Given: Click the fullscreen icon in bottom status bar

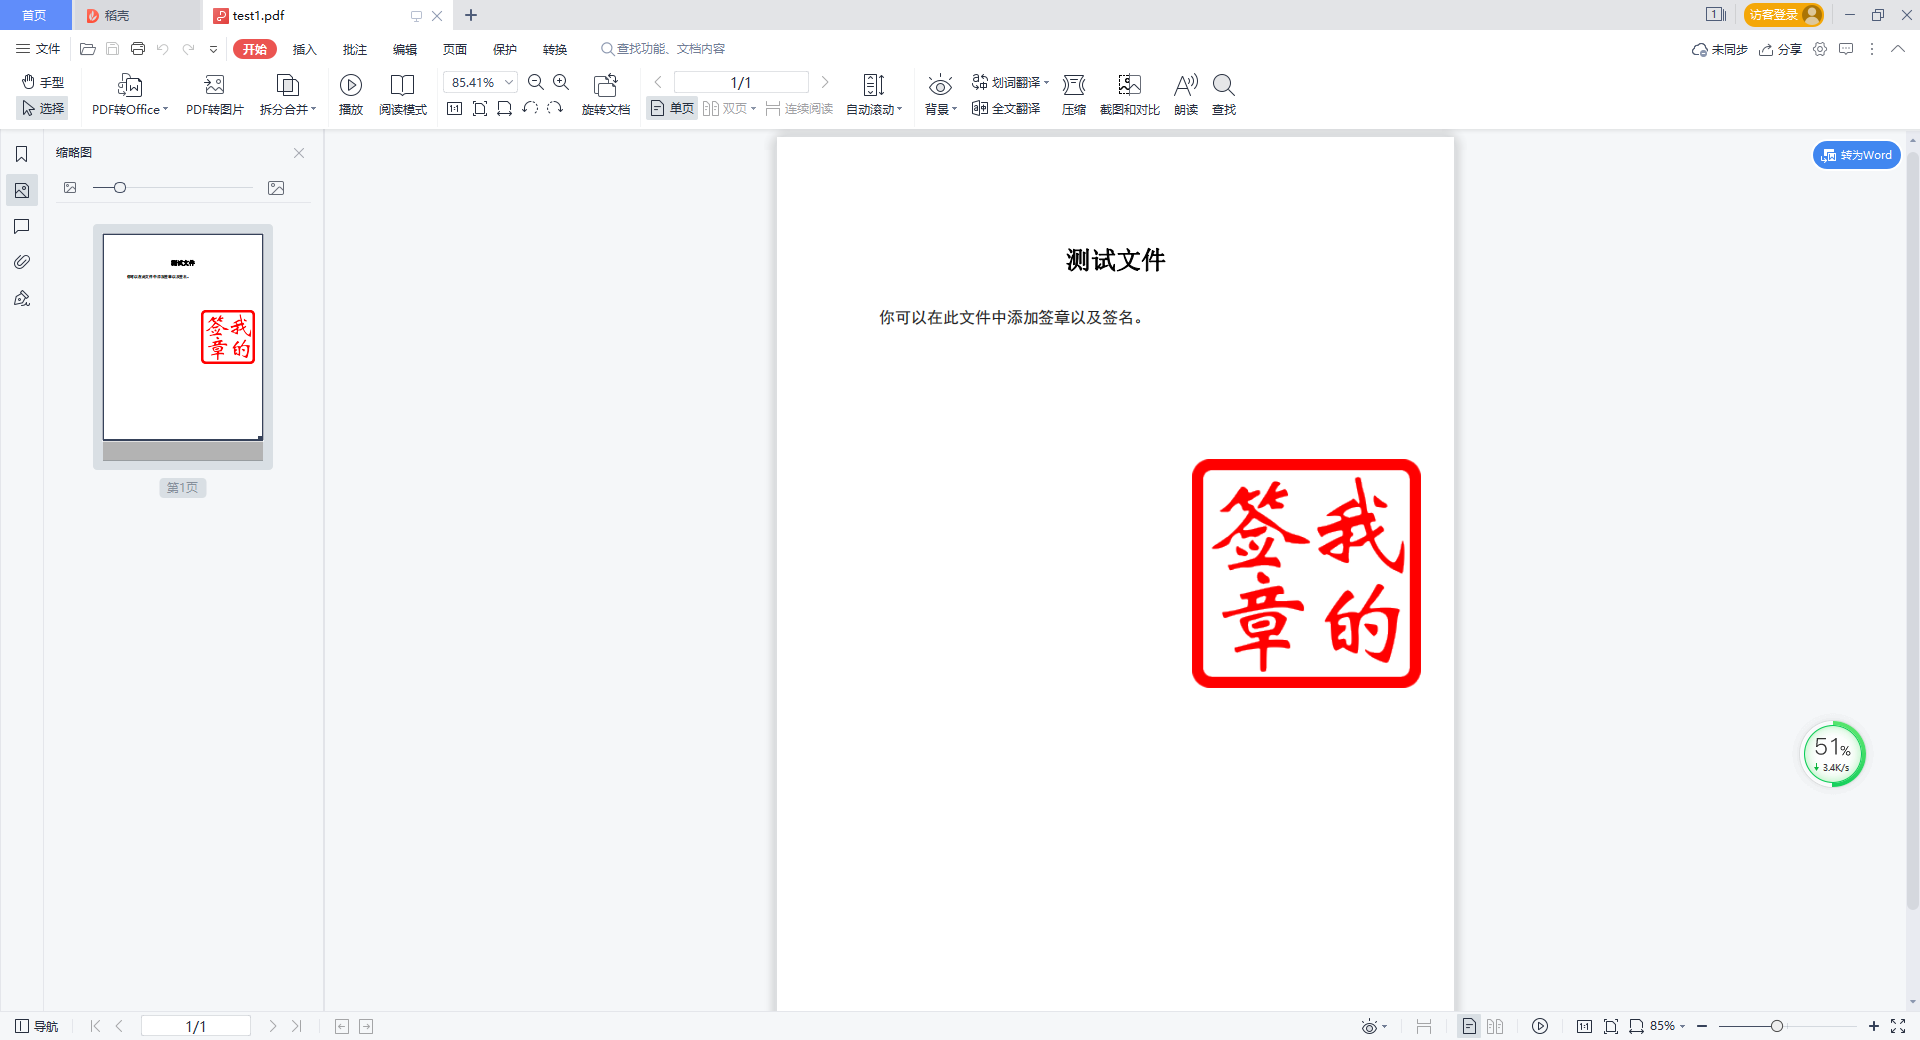Looking at the screenshot, I should 1899,1026.
